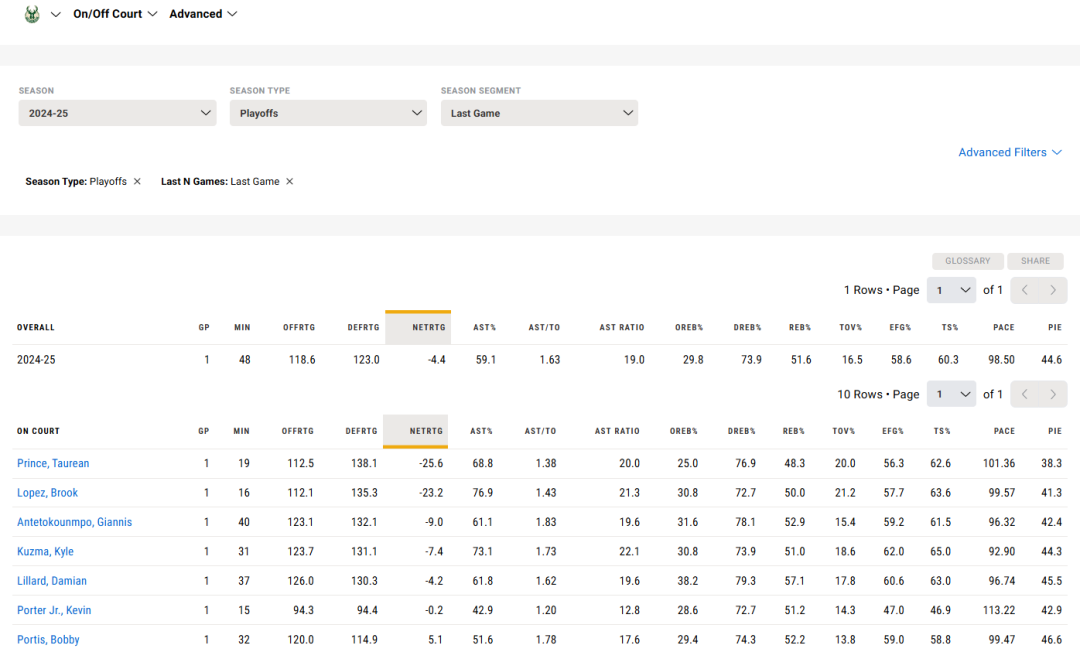This screenshot has width=1080, height=652.
Task: Open the Season Type Playoffs dropdown
Action: [329, 113]
